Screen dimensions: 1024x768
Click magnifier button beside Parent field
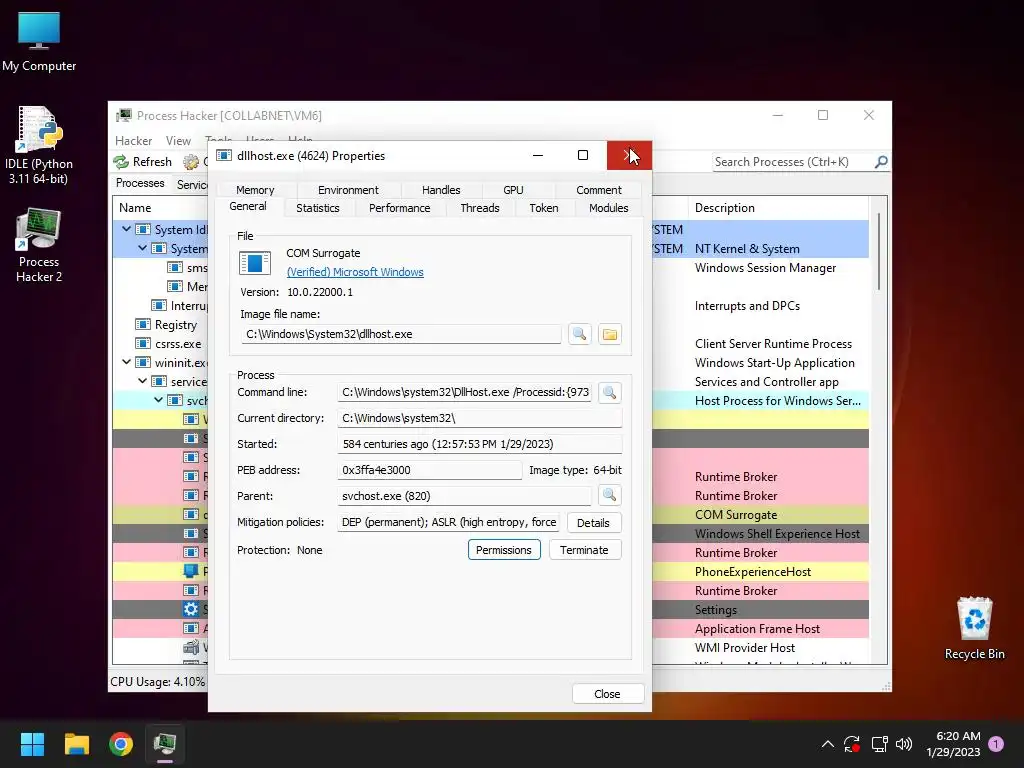point(609,496)
